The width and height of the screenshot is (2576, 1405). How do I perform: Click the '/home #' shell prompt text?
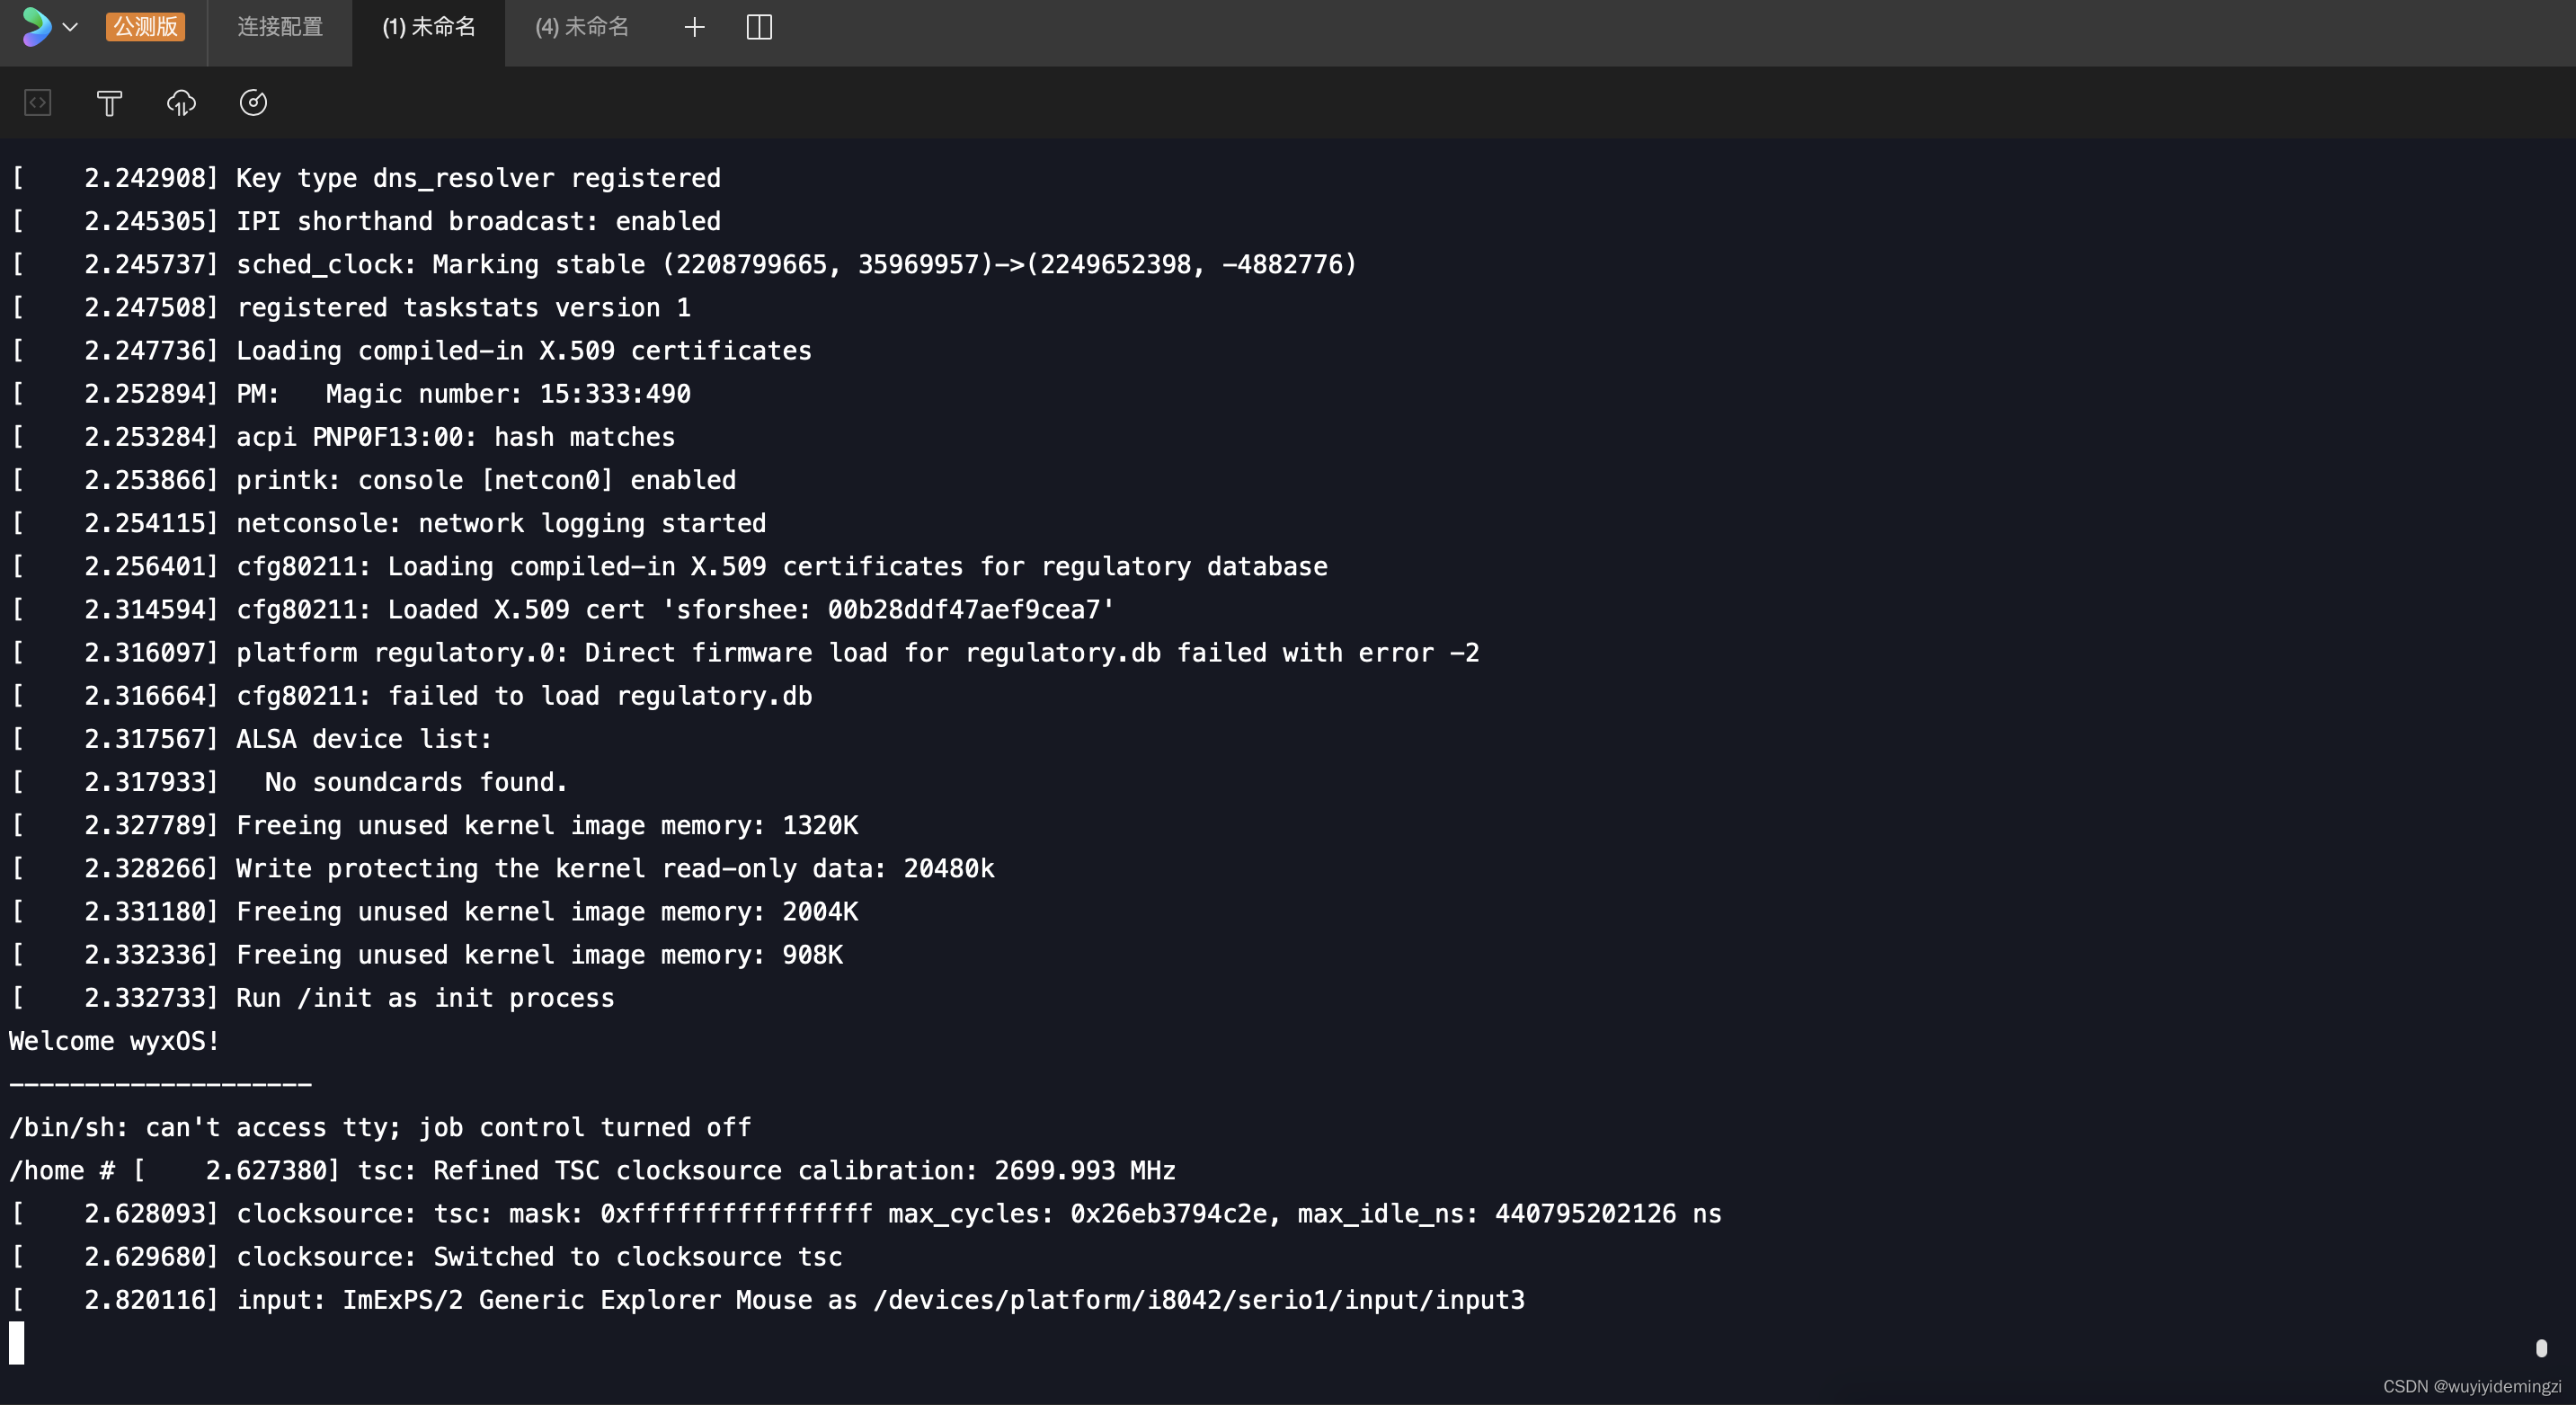click(62, 1170)
